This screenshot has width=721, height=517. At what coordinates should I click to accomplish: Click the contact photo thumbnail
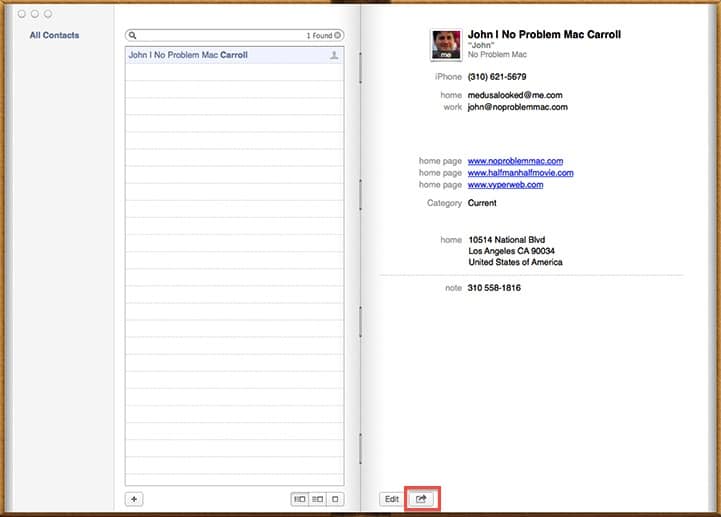(446, 45)
